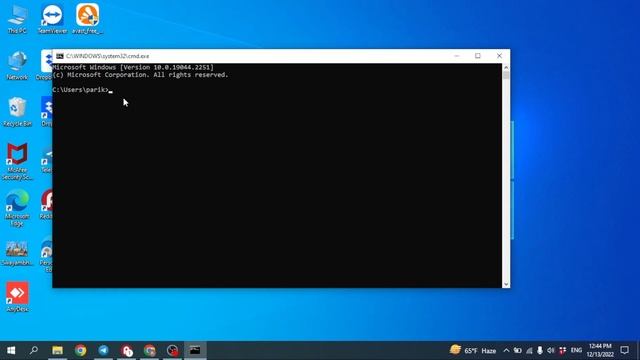Click the C:\Users\parik> prompt line
The height and width of the screenshot is (360, 640).
tap(80, 90)
